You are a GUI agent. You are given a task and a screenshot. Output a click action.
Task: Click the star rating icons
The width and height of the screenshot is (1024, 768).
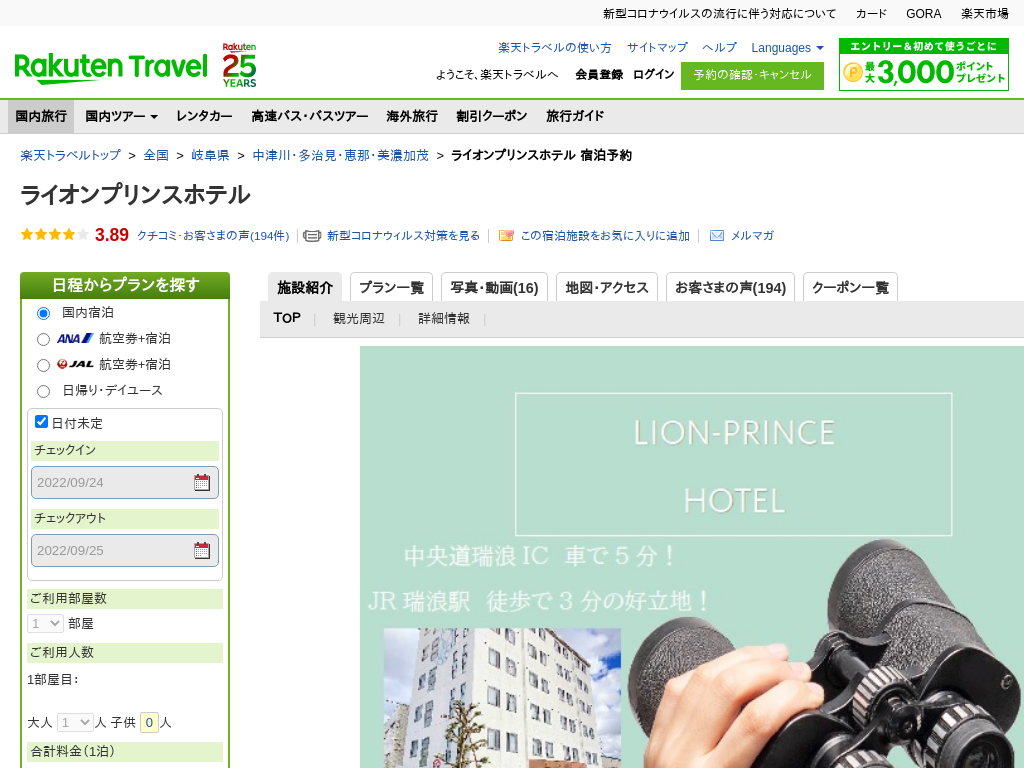point(54,234)
